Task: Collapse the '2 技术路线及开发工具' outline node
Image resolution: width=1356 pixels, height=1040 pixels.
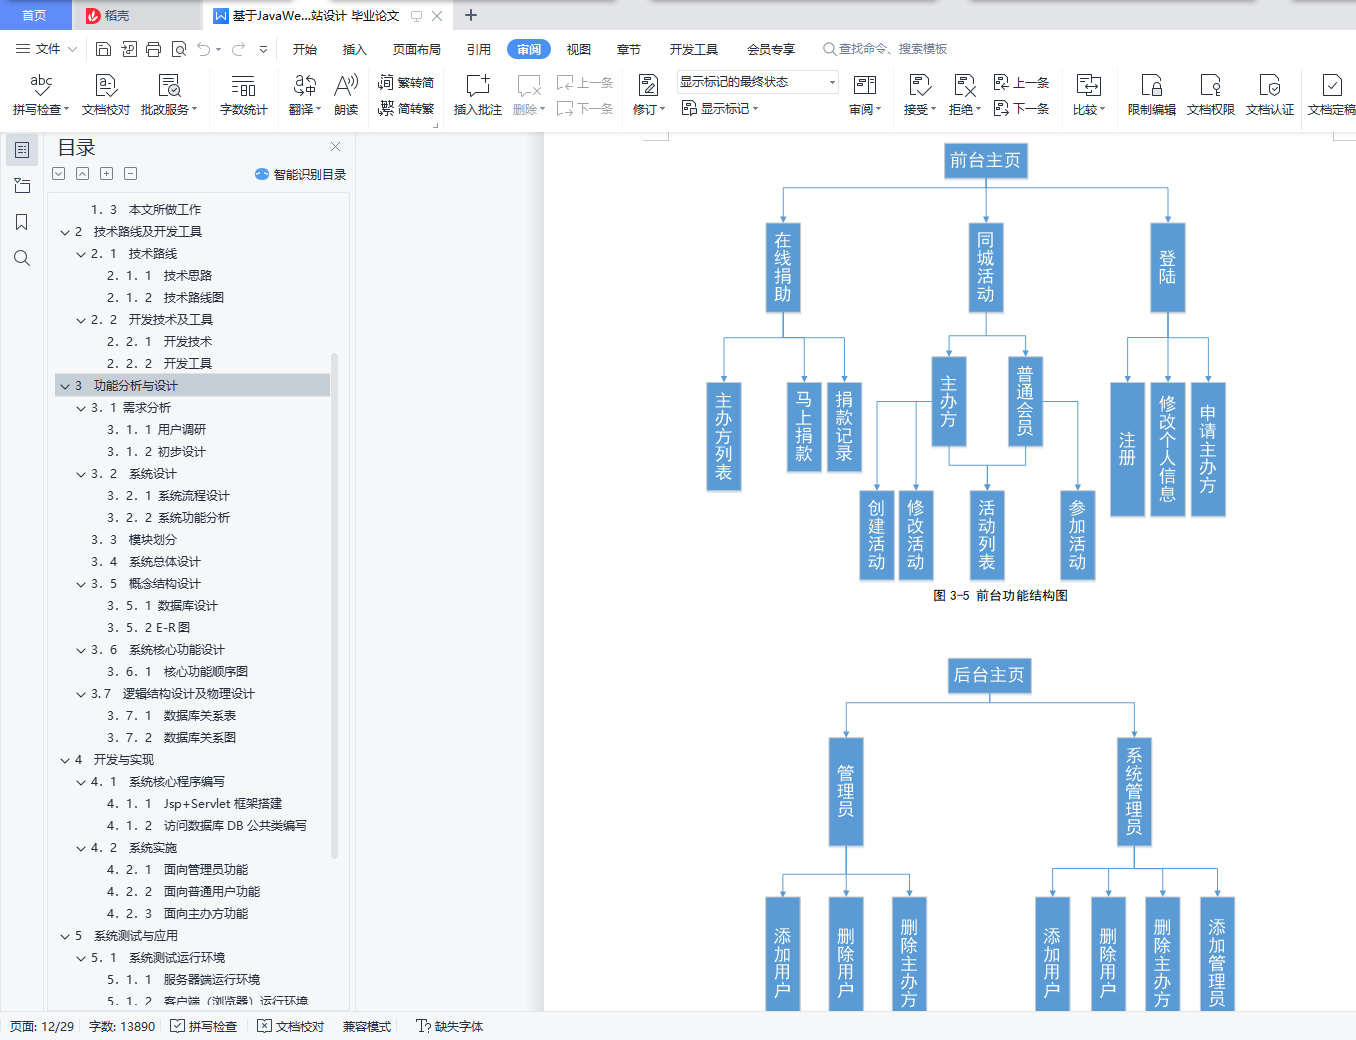Action: pyautogui.click(x=65, y=232)
